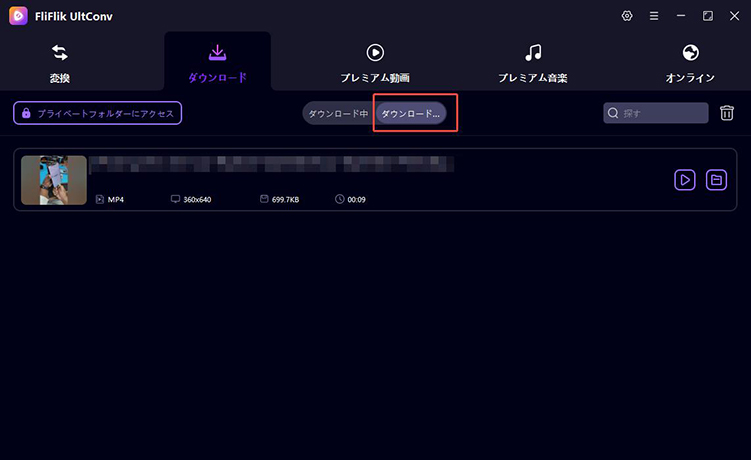The height and width of the screenshot is (460, 751).
Task: Click the 00:09 duration value
Action: point(356,199)
